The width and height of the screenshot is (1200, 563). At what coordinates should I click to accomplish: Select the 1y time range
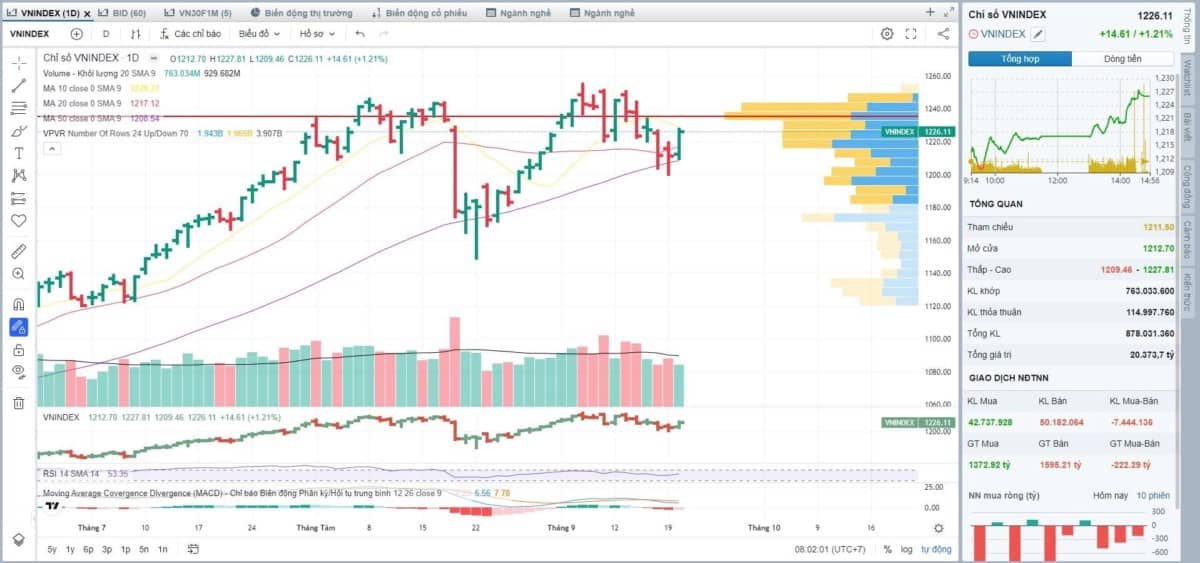point(70,549)
